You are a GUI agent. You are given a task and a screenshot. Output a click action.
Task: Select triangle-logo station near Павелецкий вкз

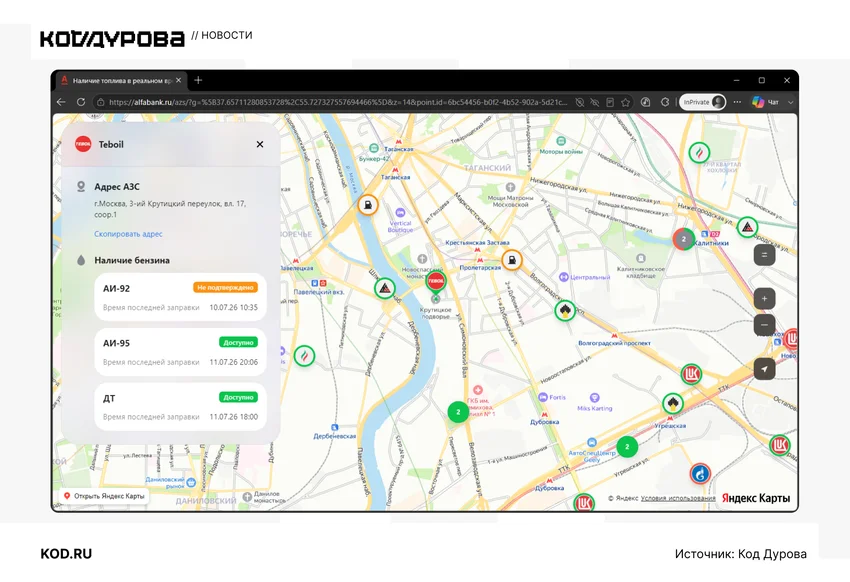click(x=385, y=288)
